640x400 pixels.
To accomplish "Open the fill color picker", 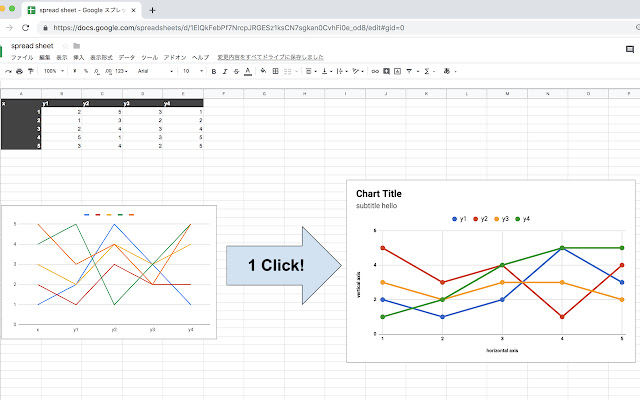I will point(263,71).
